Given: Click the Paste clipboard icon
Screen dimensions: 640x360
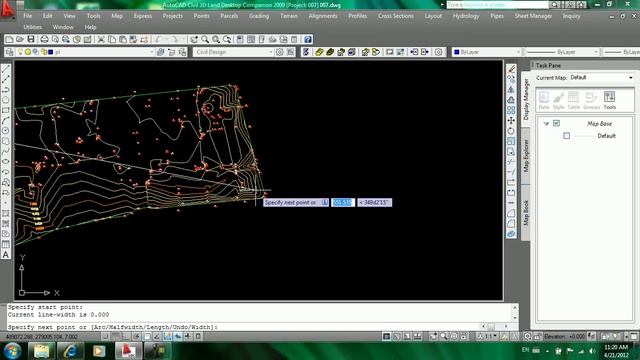Looking at the screenshot, I should click(122, 39).
